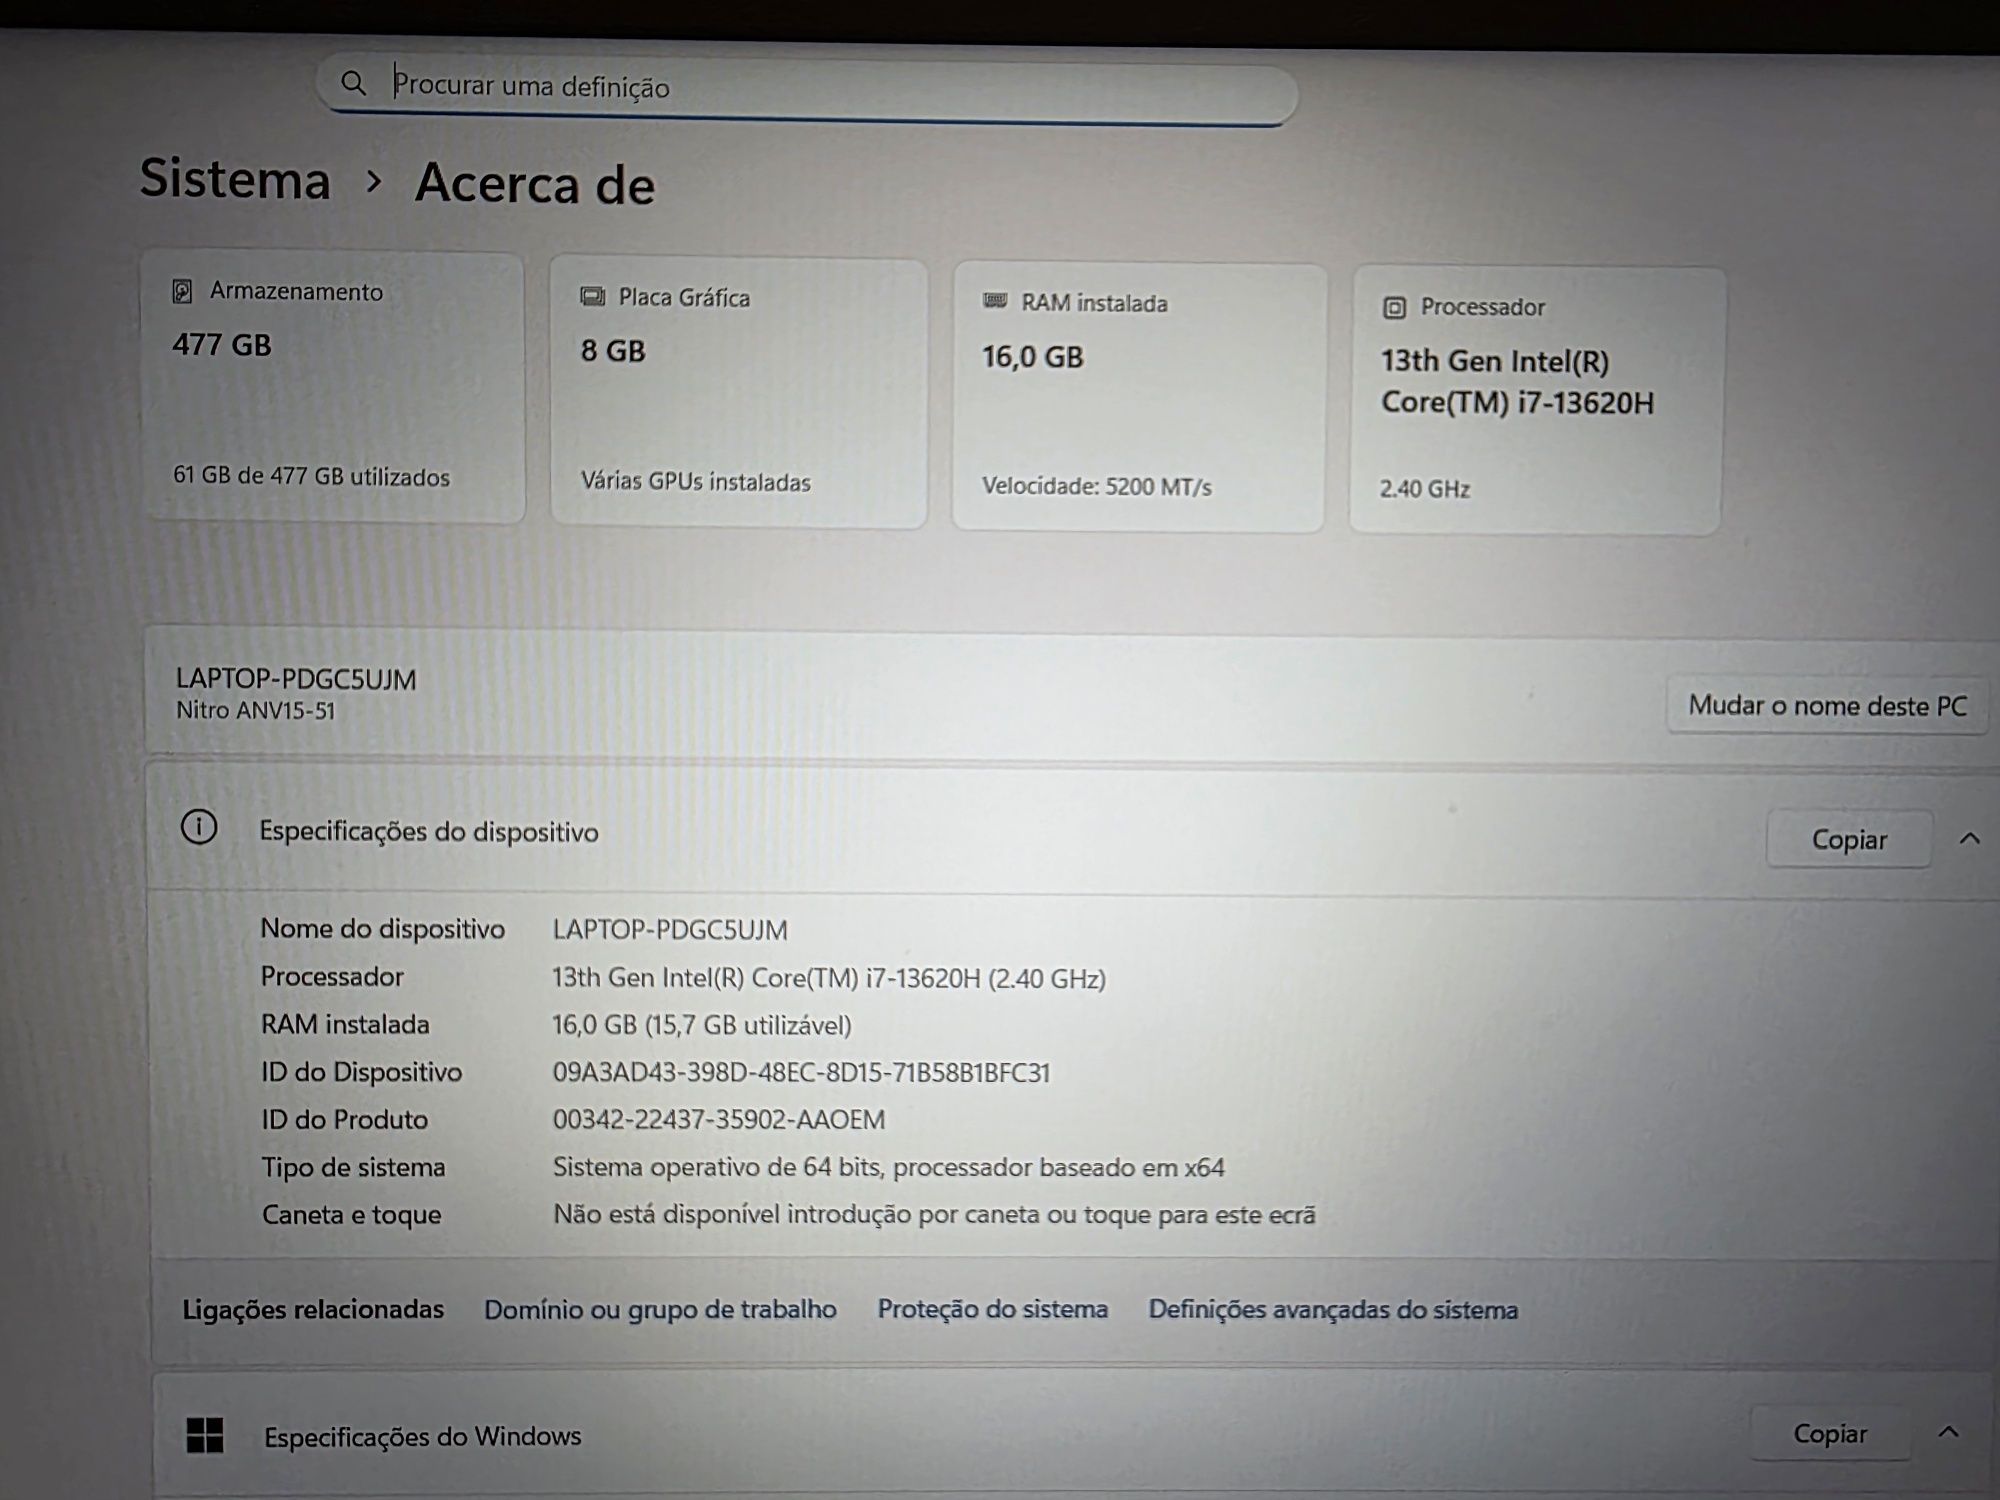Click 61 GB de 477 GB utilizados text
Screen dimensions: 2000x1500
tap(311, 476)
